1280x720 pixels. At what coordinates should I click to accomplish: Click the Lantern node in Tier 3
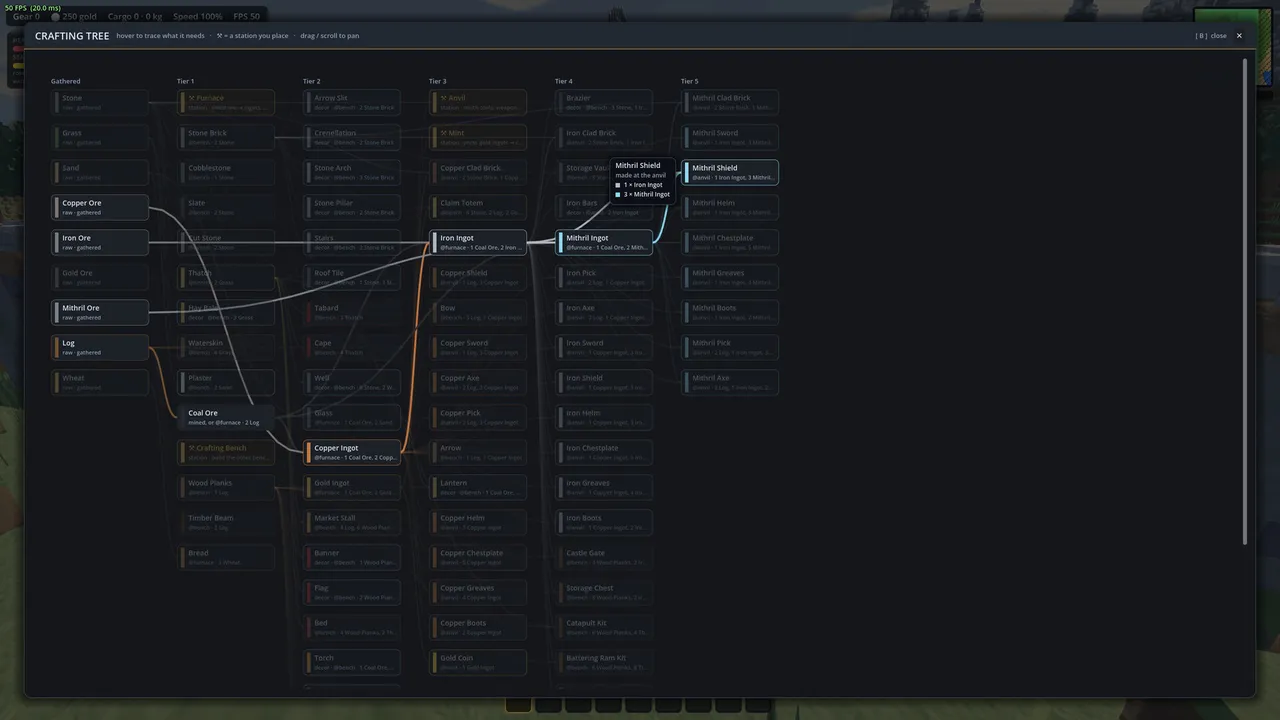tap(478, 487)
